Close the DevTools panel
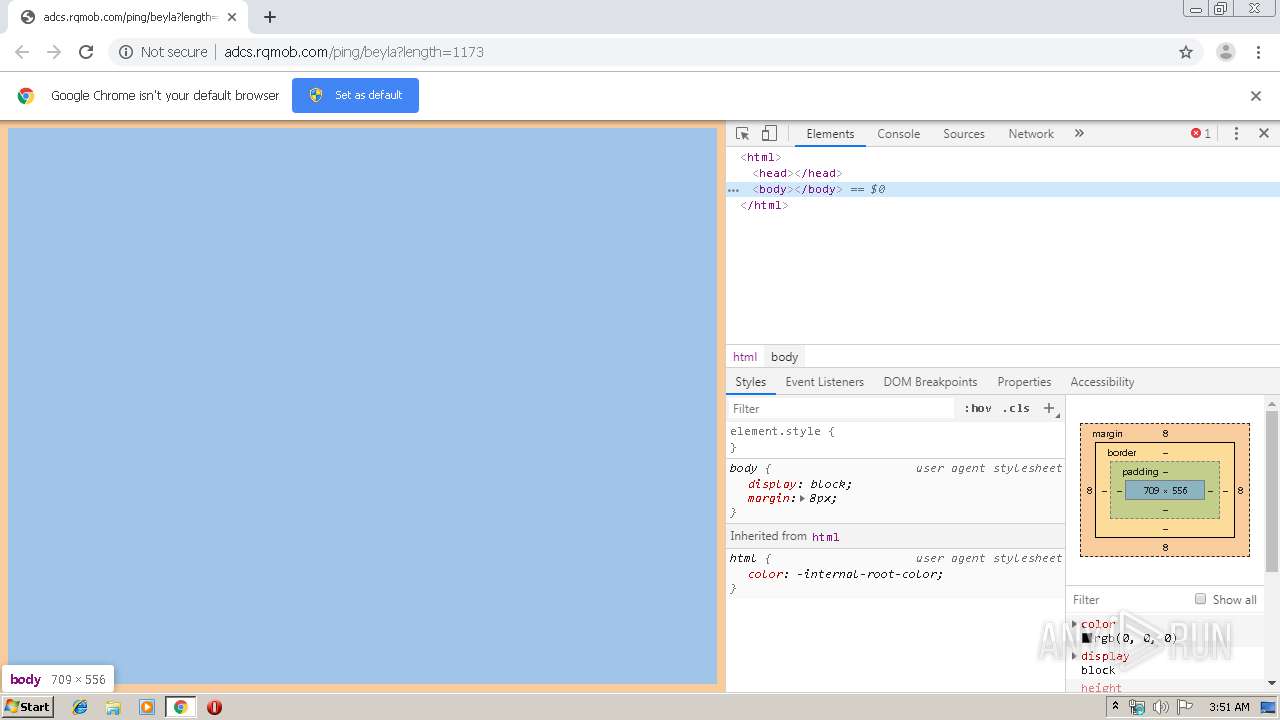 point(1263,133)
